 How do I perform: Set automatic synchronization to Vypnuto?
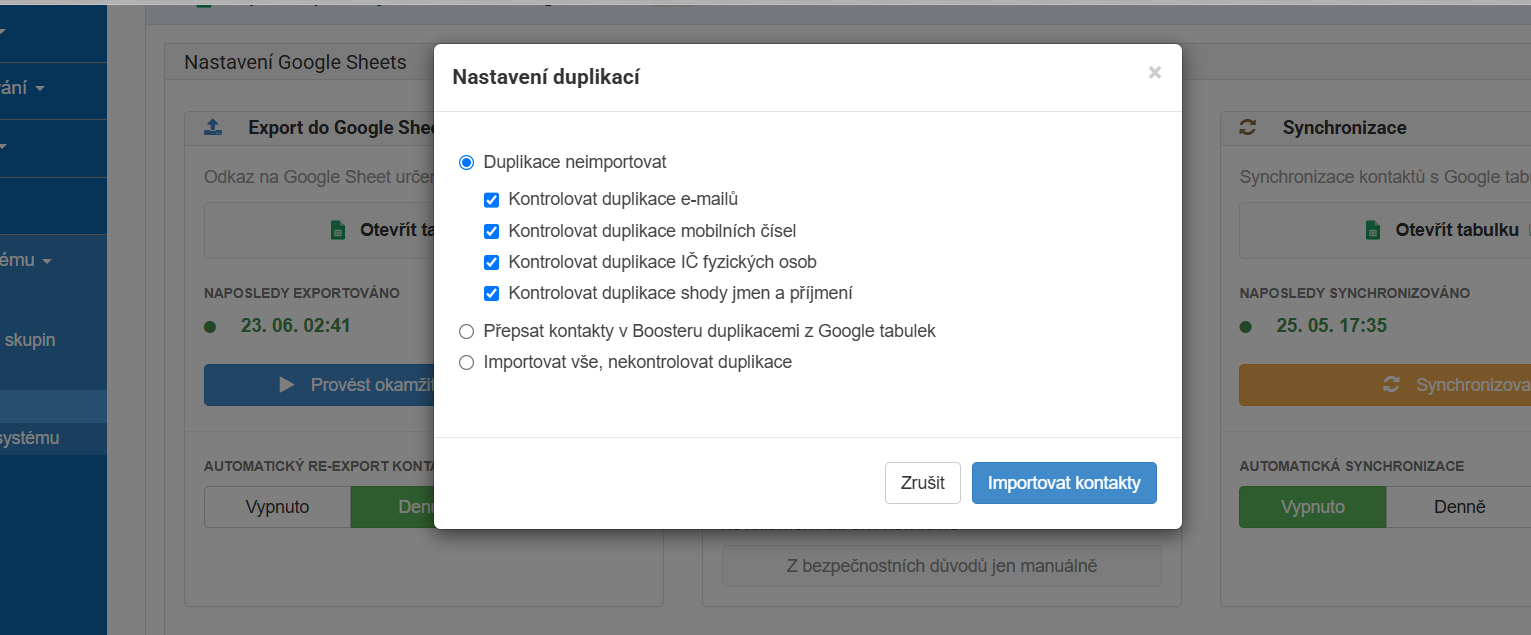(1312, 507)
